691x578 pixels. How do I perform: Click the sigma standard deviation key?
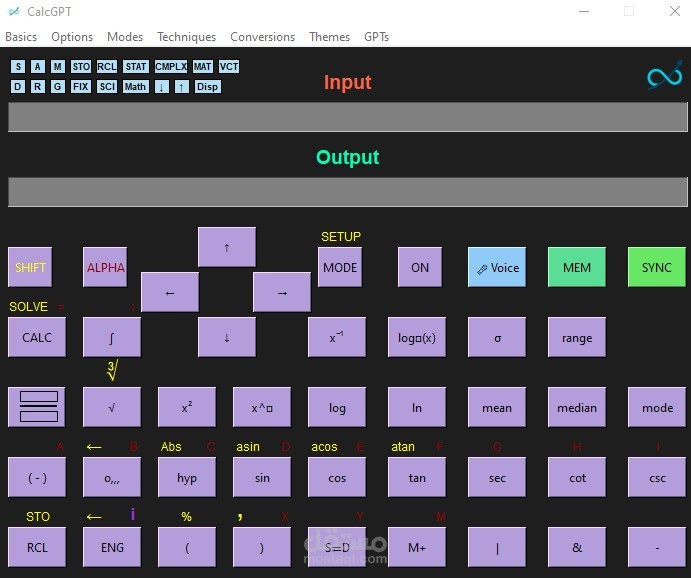click(497, 337)
